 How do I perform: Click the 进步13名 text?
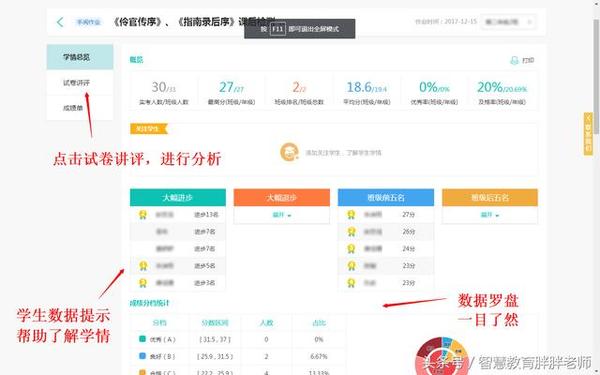click(206, 215)
